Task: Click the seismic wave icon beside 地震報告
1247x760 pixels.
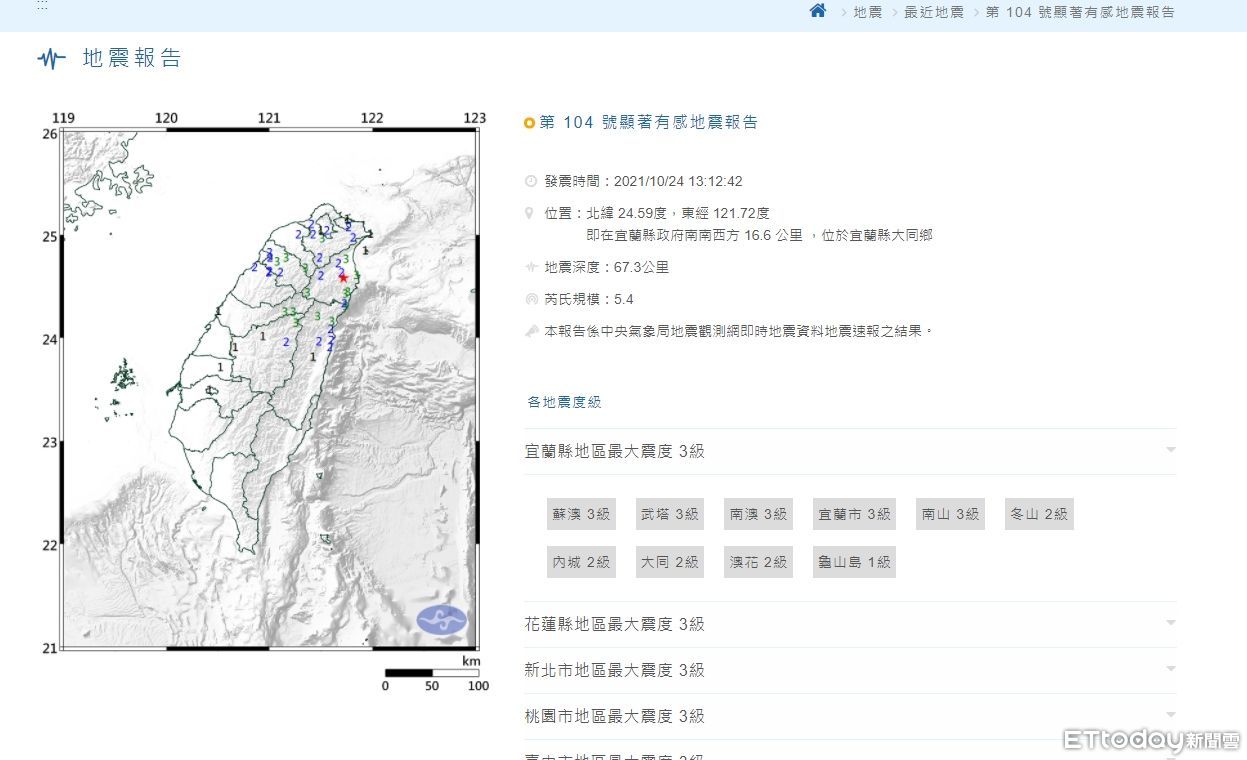Action: (51, 58)
